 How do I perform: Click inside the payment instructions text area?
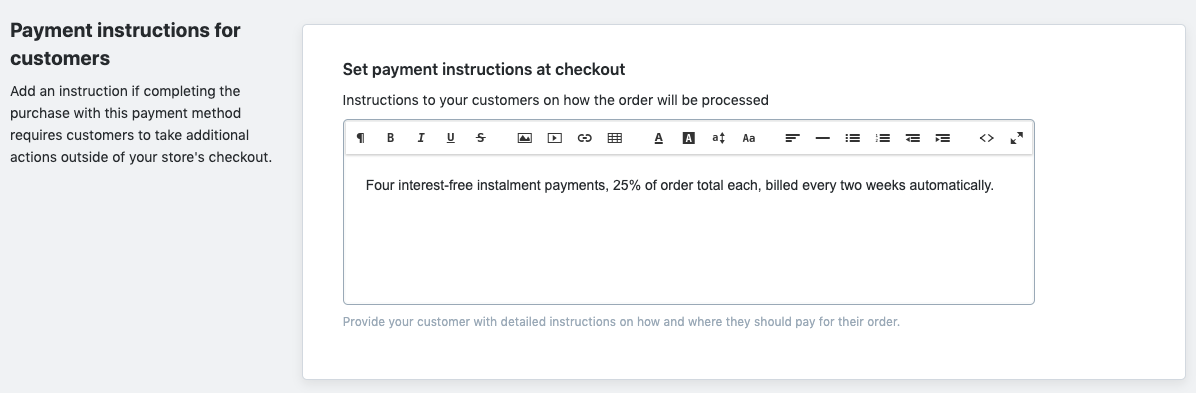click(689, 230)
